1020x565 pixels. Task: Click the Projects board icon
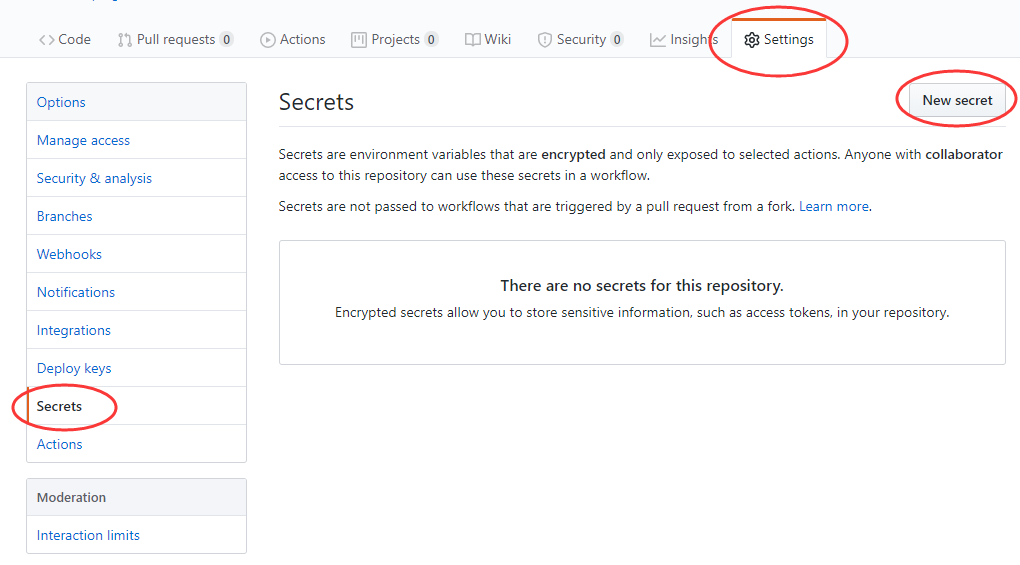point(359,40)
